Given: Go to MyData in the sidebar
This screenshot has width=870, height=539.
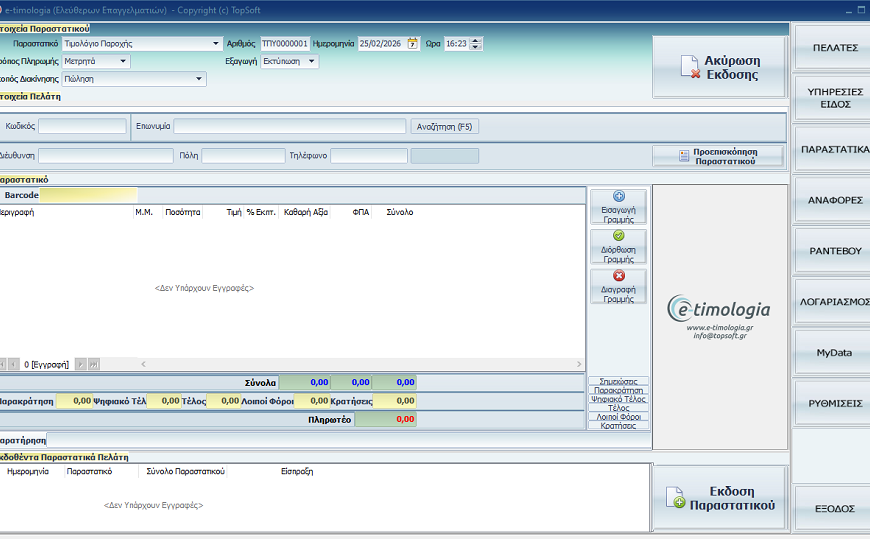Looking at the screenshot, I should (832, 353).
